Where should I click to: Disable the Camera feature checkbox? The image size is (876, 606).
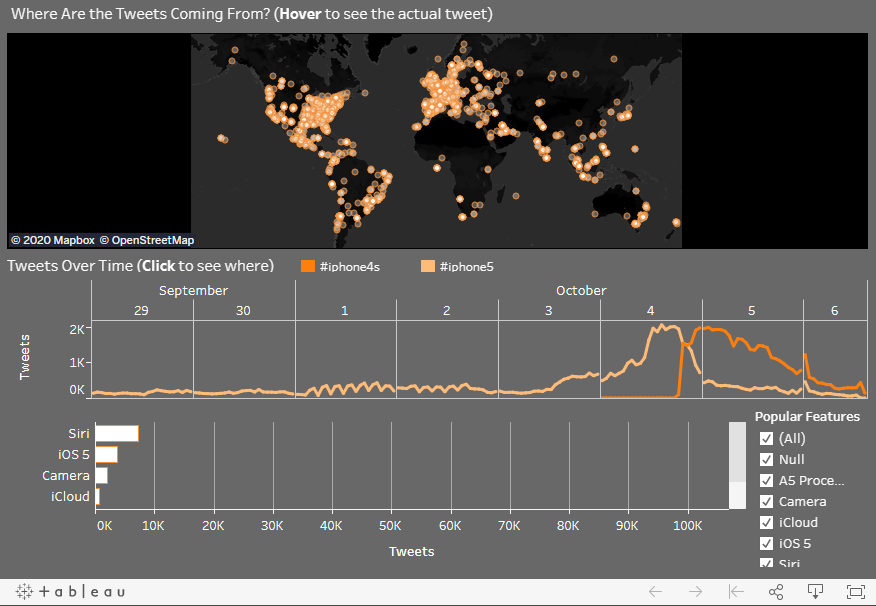pos(767,501)
